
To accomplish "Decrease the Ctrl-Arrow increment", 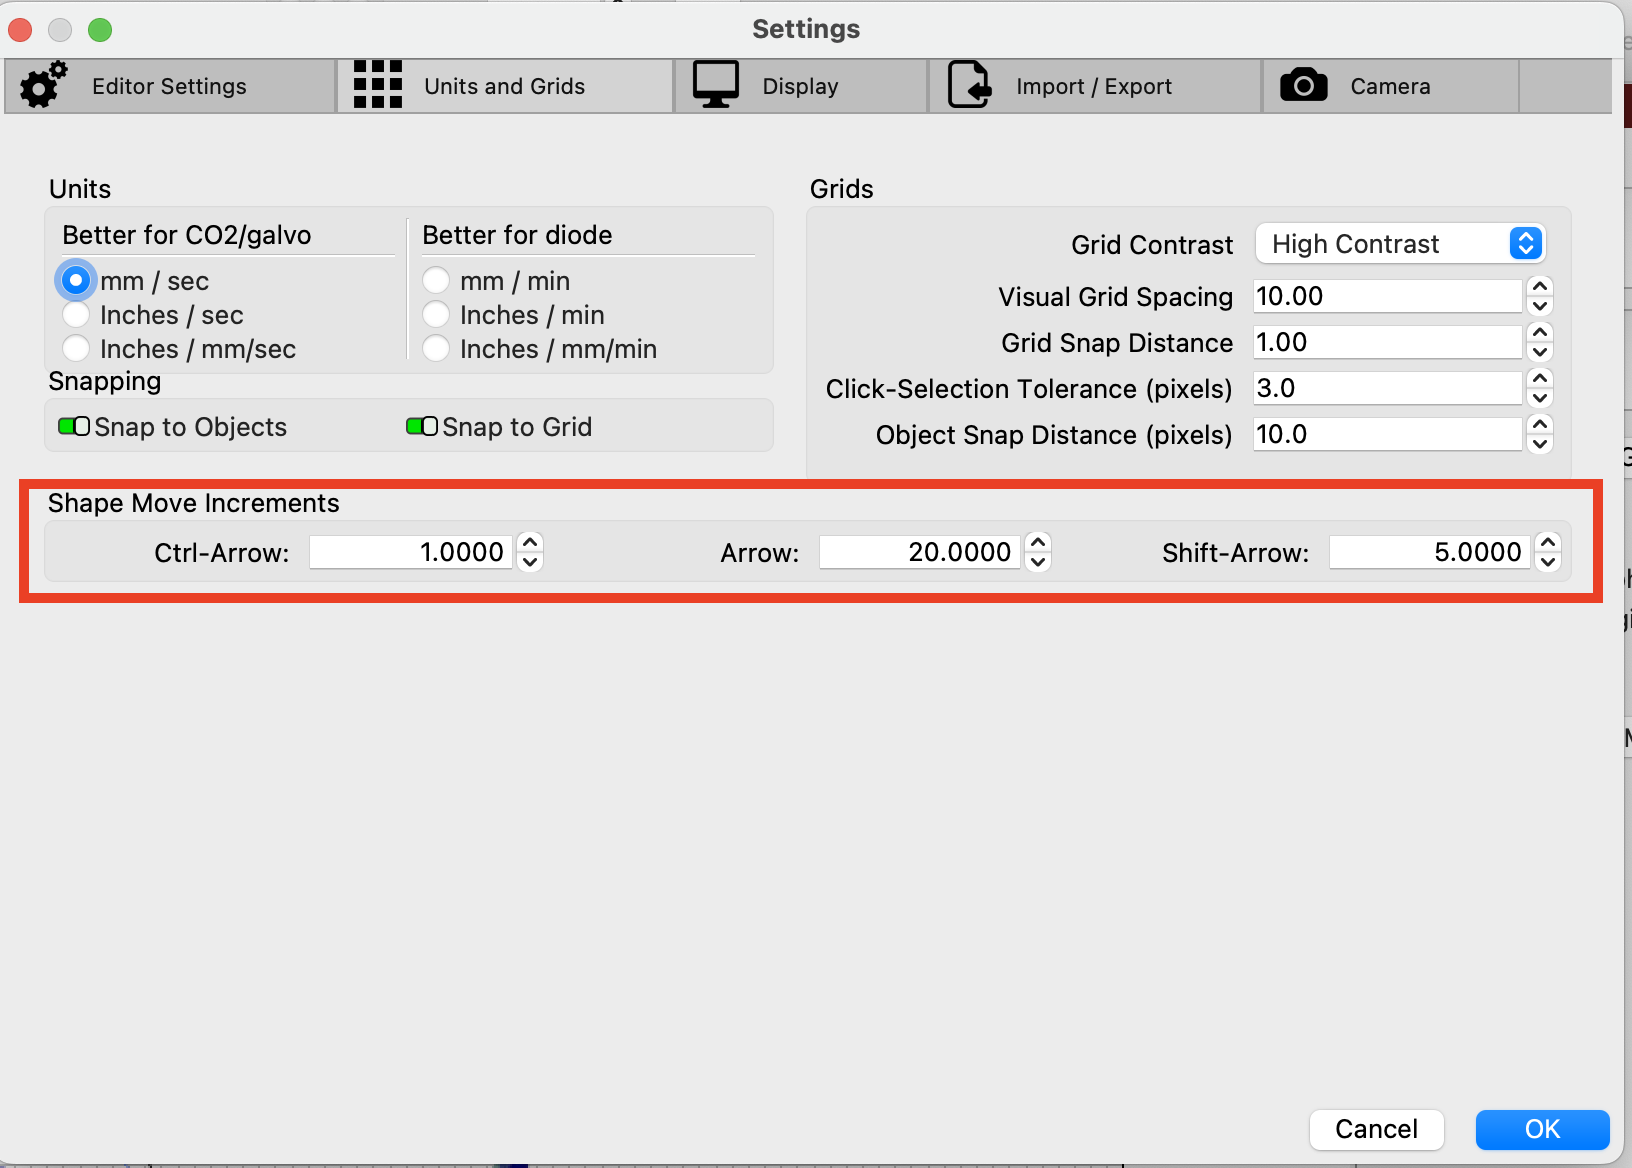I will pos(530,562).
